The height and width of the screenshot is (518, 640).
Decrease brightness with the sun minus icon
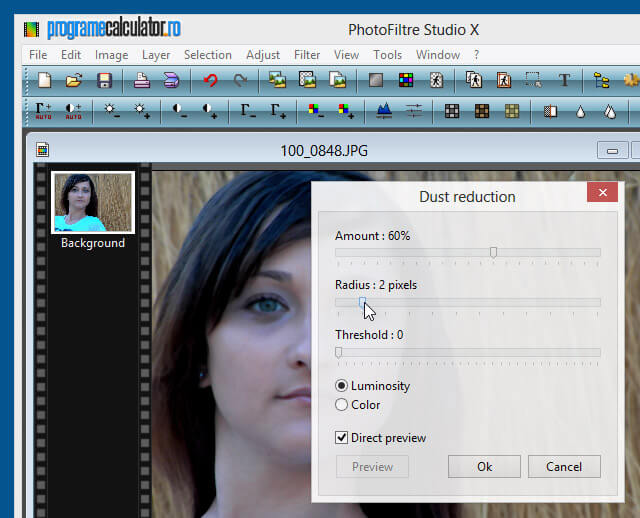[111, 111]
